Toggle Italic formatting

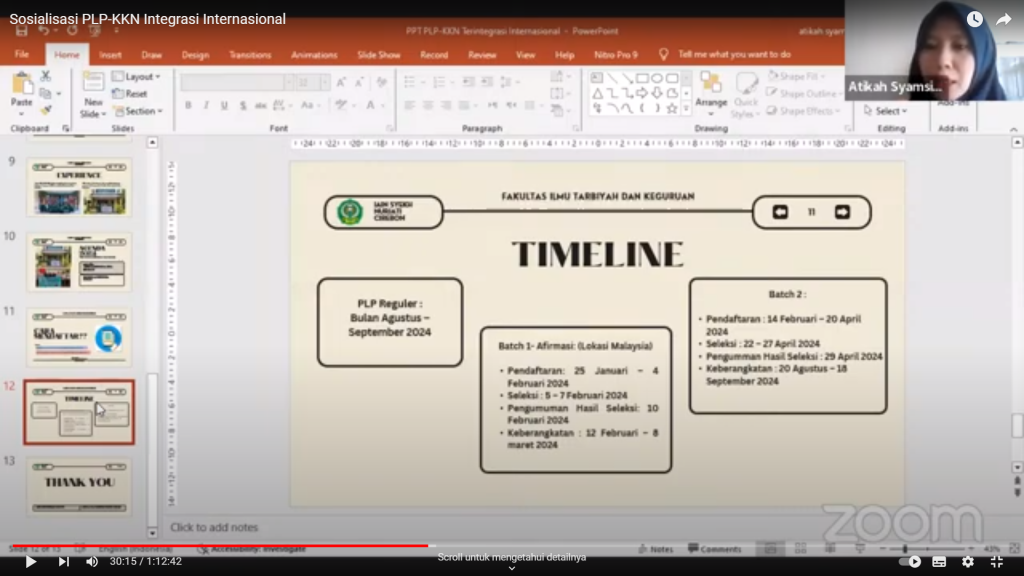(206, 105)
